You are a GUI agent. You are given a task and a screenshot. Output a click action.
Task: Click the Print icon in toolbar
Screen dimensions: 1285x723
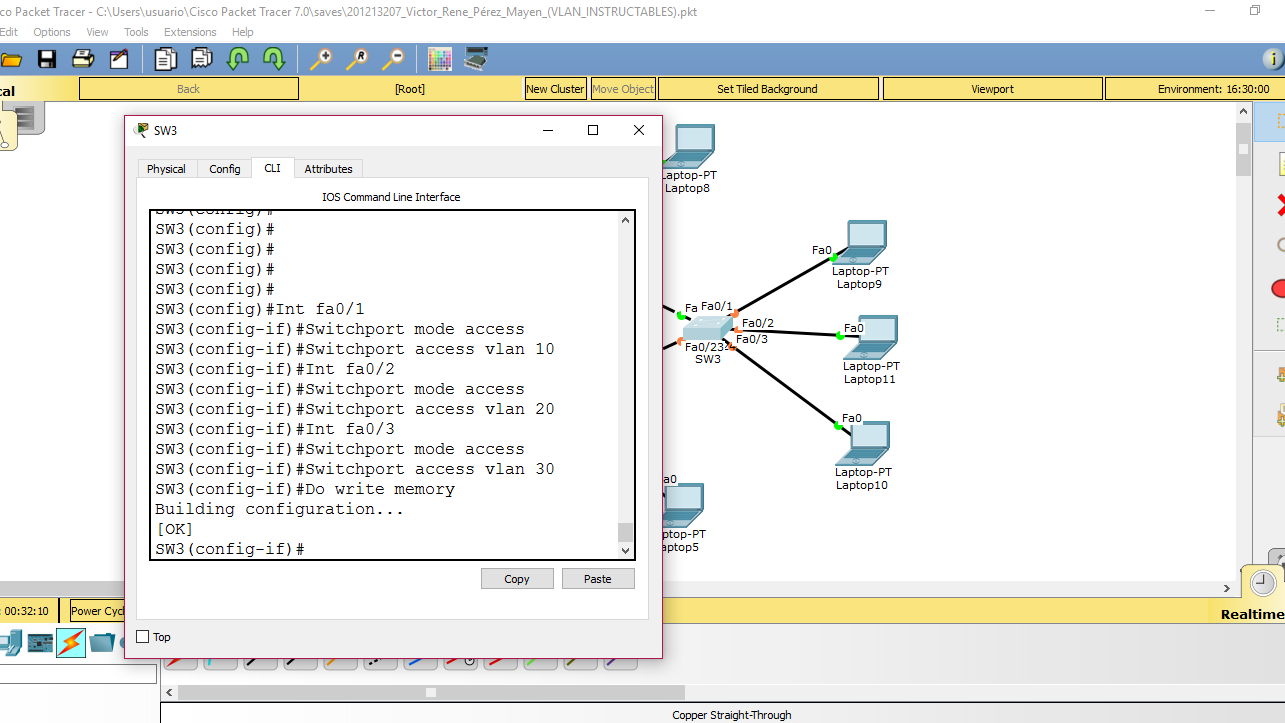coord(83,59)
